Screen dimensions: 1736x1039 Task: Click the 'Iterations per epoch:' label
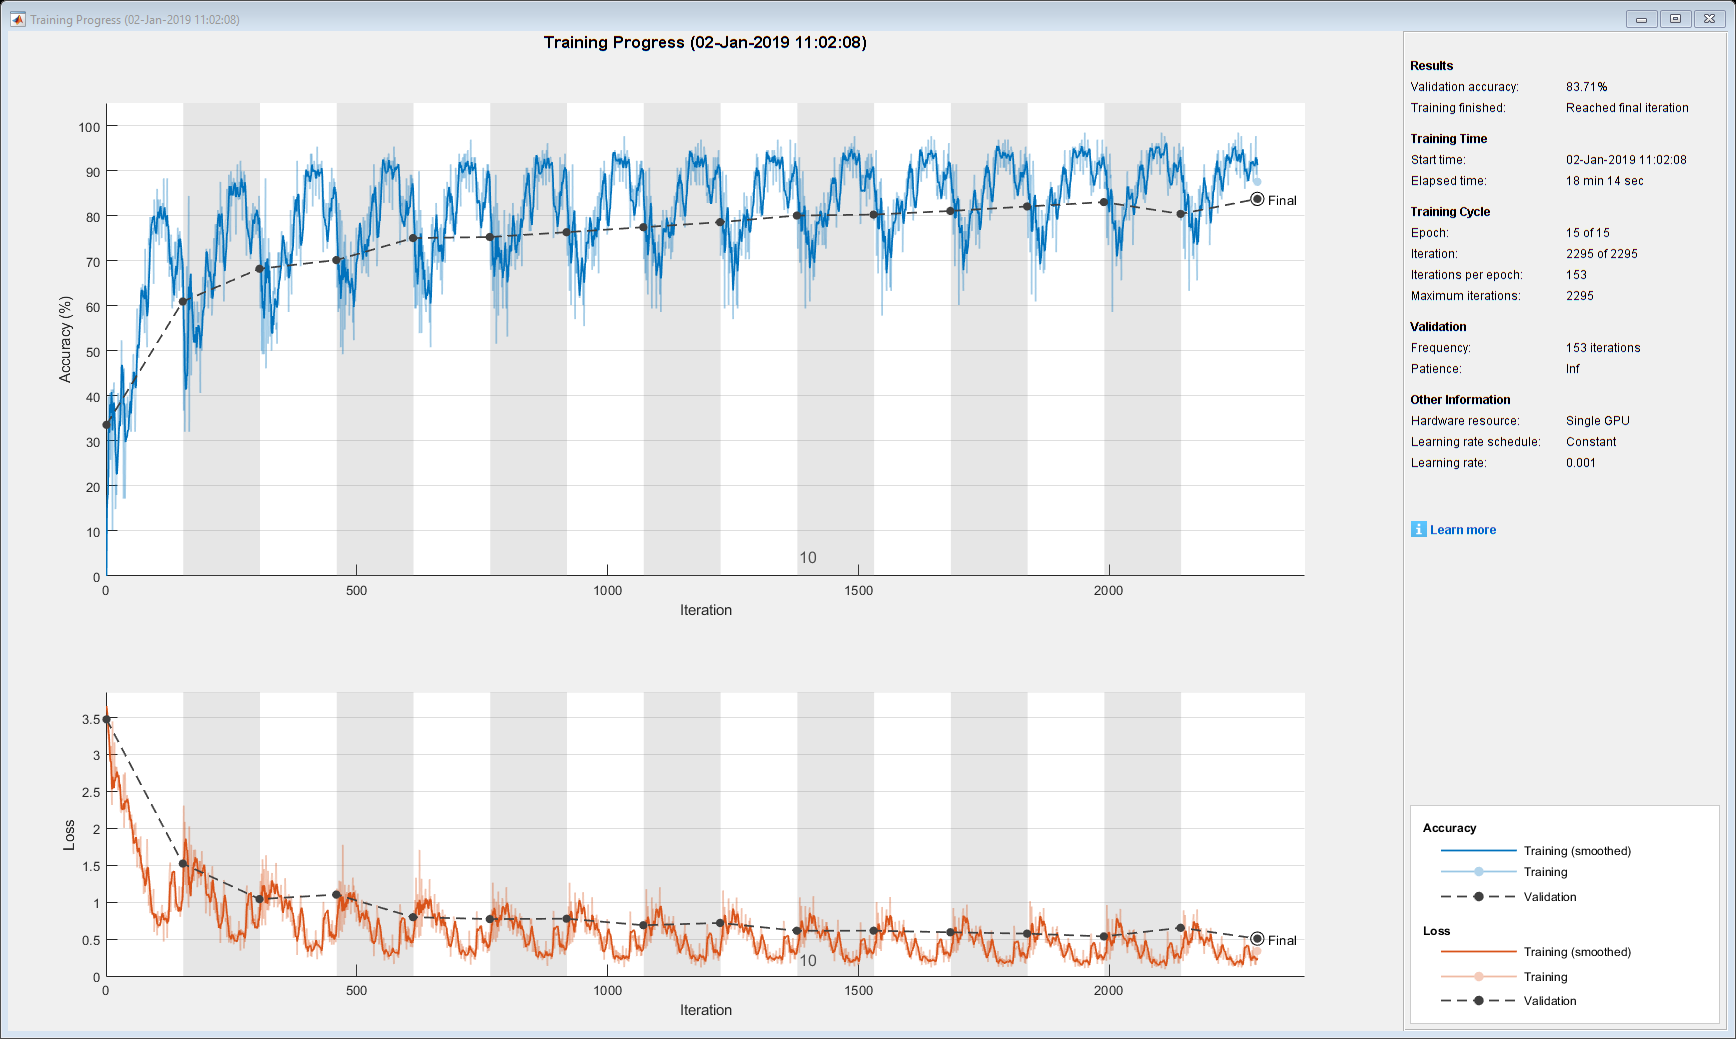point(1467,275)
